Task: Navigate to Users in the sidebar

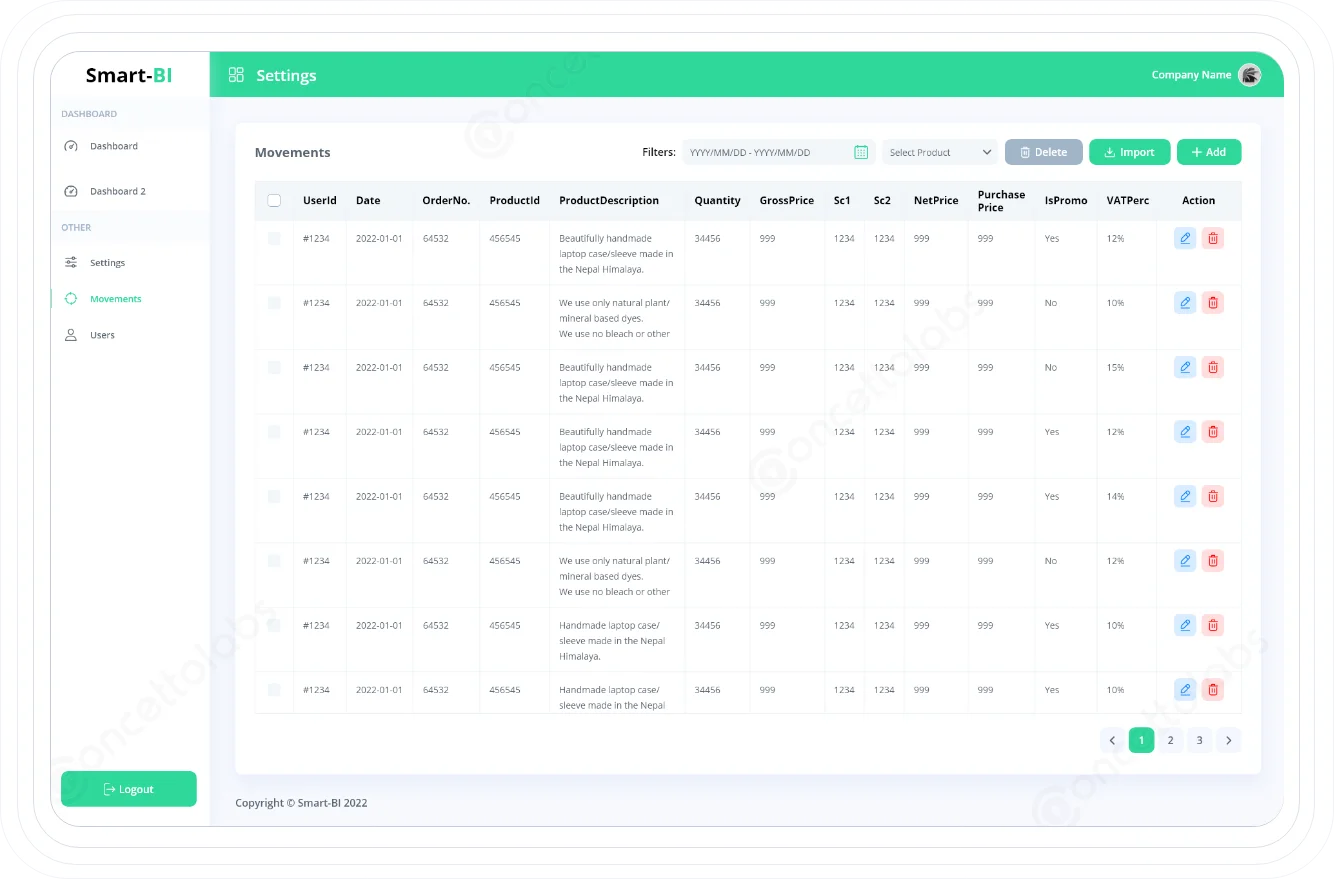Action: (102, 335)
